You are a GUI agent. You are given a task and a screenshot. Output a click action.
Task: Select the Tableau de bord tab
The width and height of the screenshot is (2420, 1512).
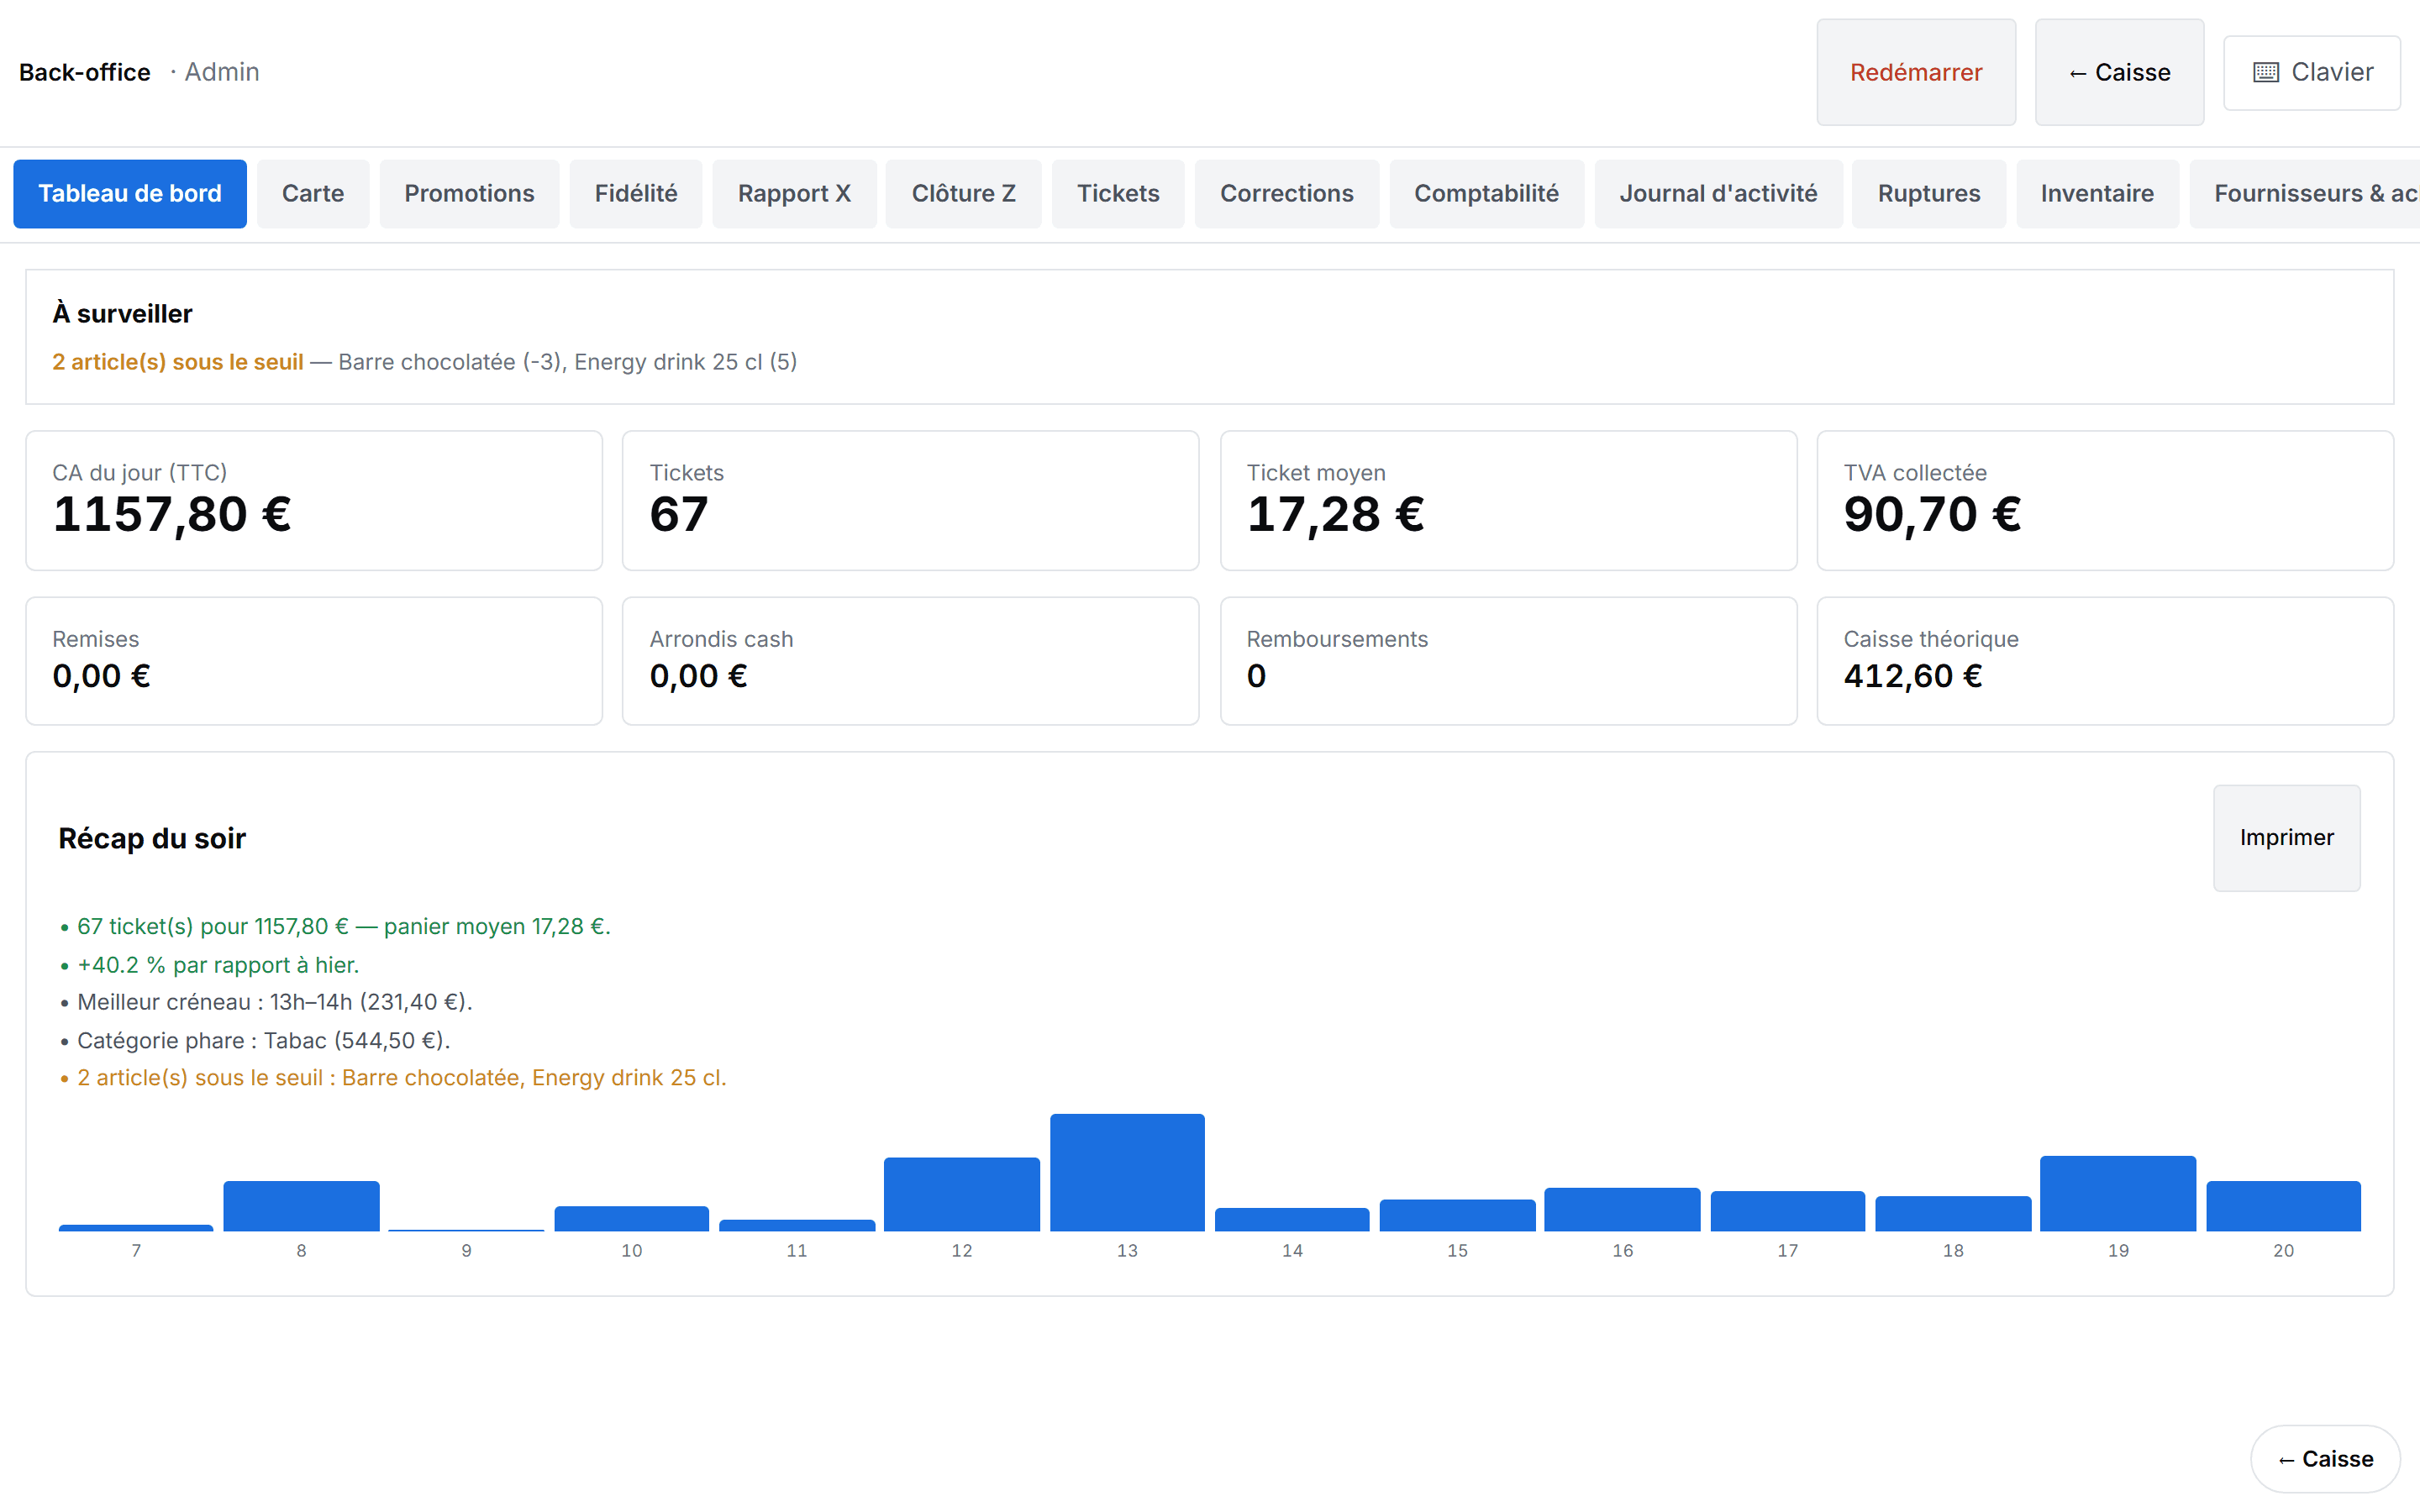click(x=130, y=194)
